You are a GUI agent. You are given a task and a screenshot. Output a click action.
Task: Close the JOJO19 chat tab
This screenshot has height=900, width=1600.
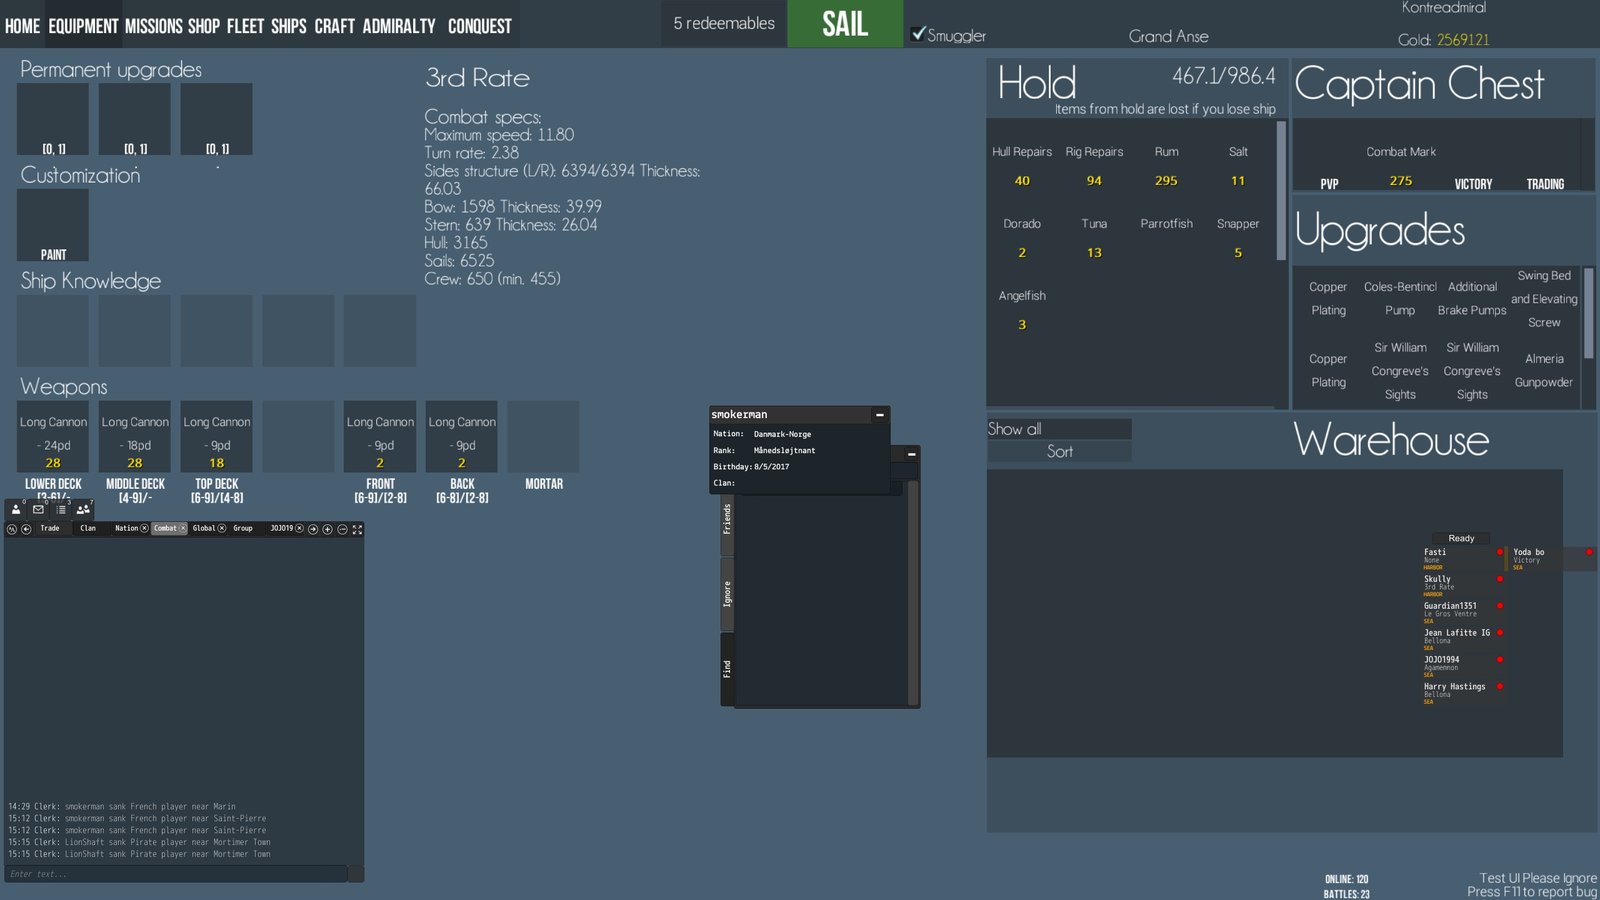point(299,528)
